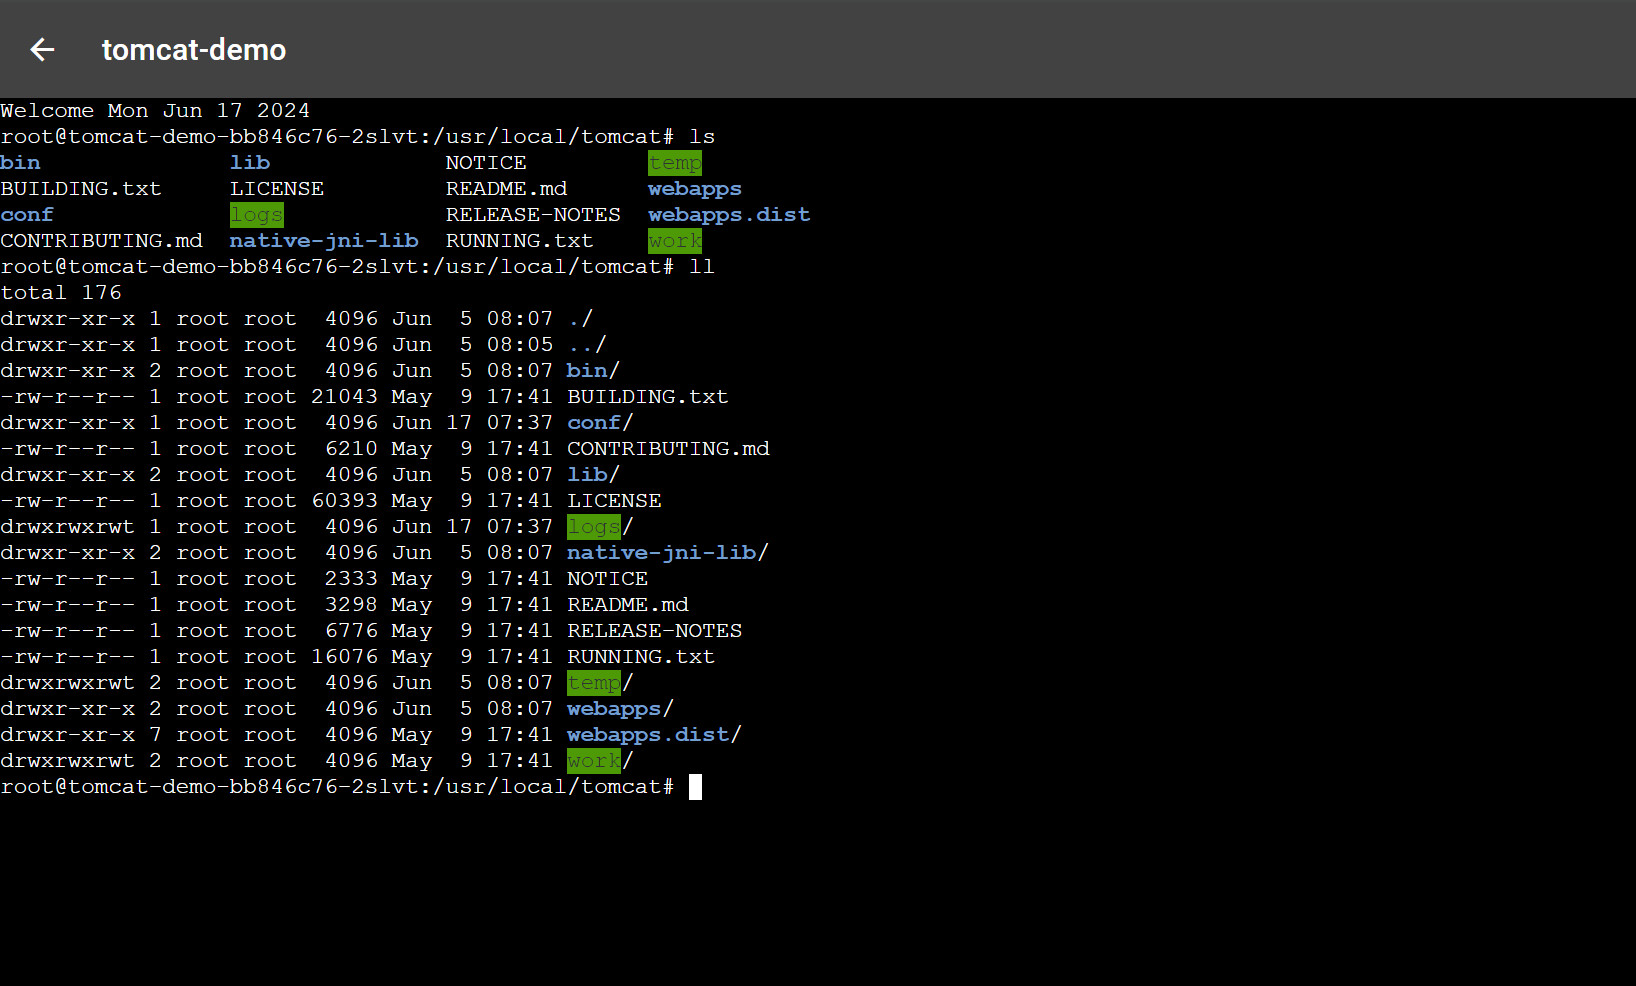
Task: Click the ./ current directory entry
Action: [580, 319]
